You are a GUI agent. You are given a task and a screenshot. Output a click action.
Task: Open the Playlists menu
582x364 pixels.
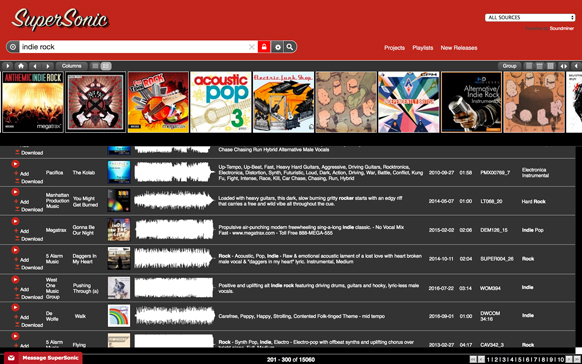423,48
